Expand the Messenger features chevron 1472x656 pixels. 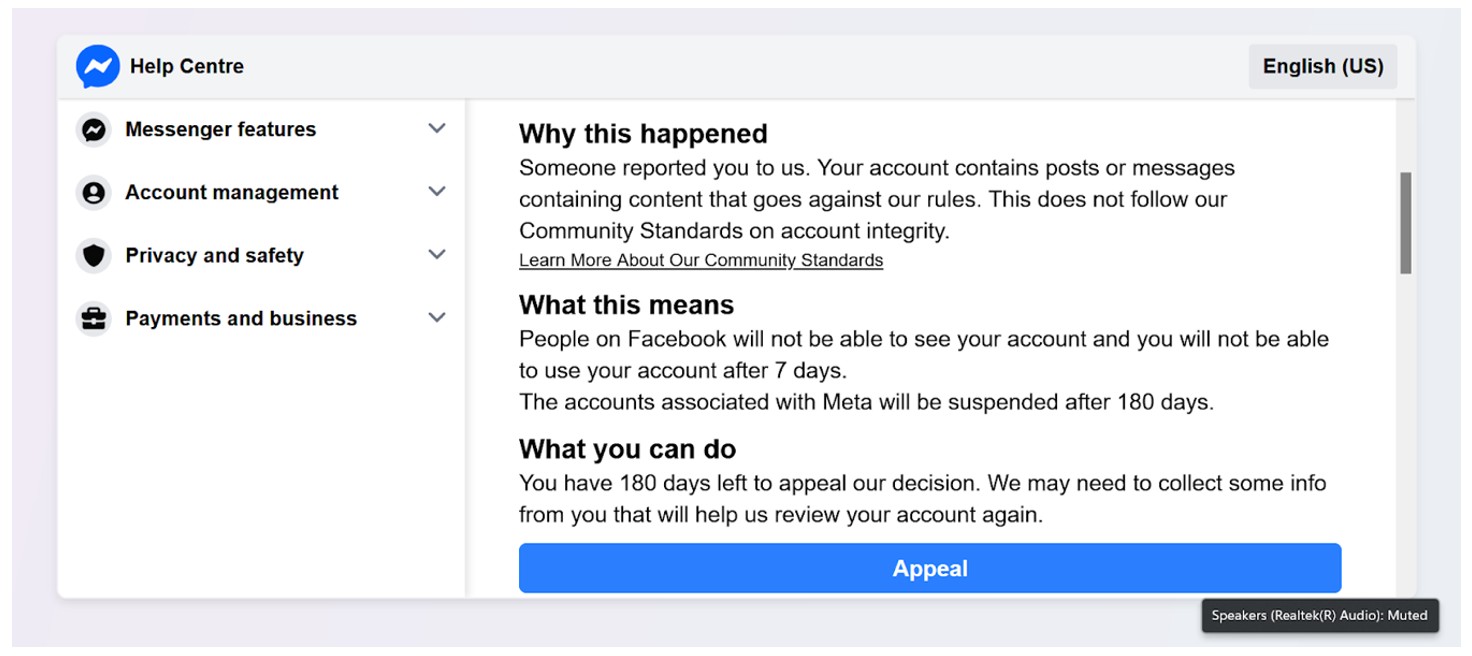(437, 129)
